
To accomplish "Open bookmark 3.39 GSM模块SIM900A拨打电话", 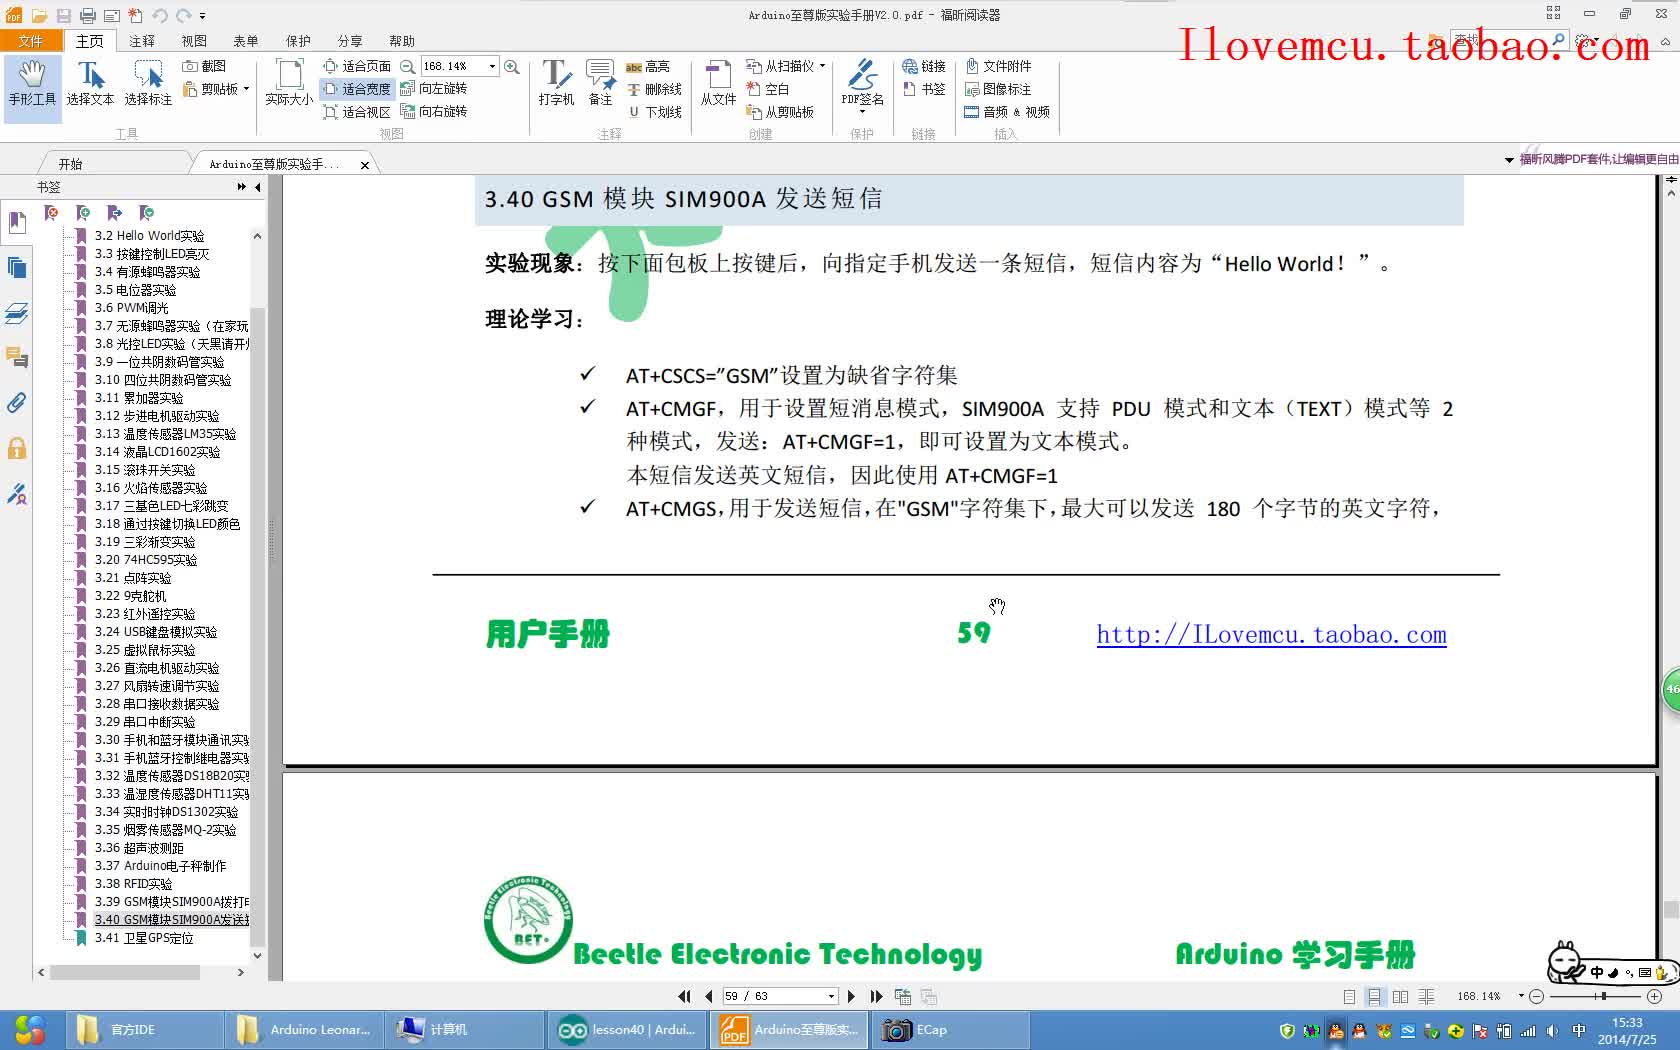I will click(172, 902).
